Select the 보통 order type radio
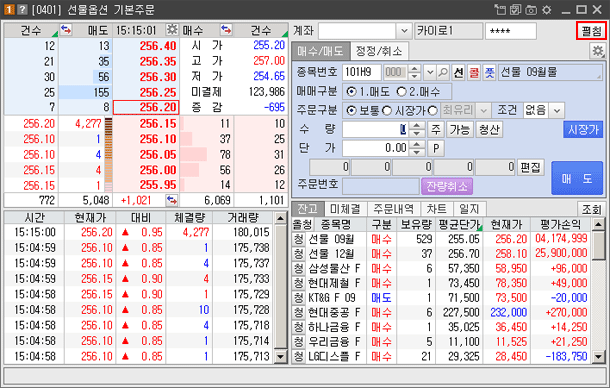The height and width of the screenshot is (388, 610). click(351, 111)
